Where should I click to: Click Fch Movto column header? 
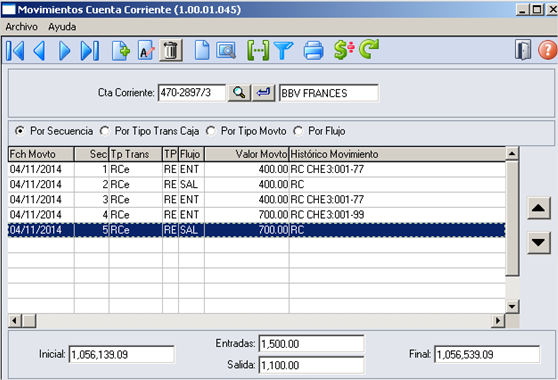[x=41, y=154]
